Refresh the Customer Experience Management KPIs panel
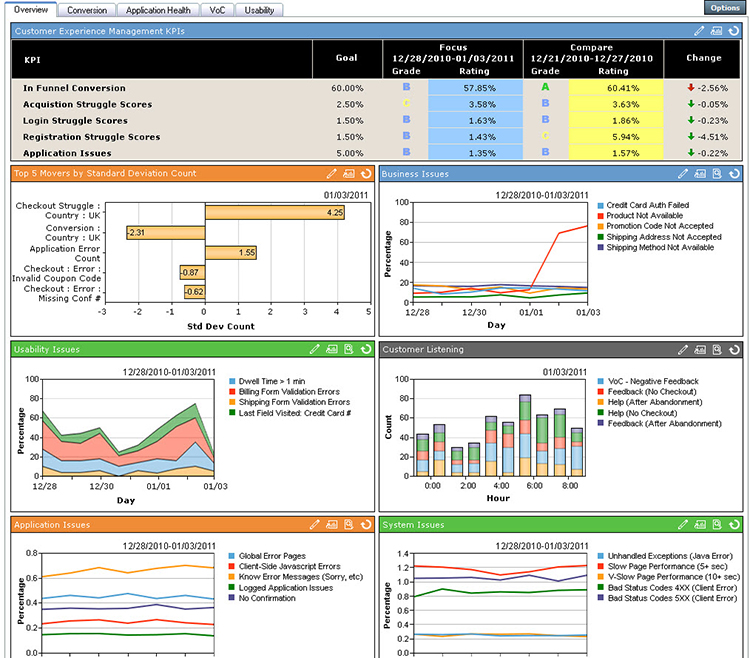This screenshot has width=750, height=658. 734,31
